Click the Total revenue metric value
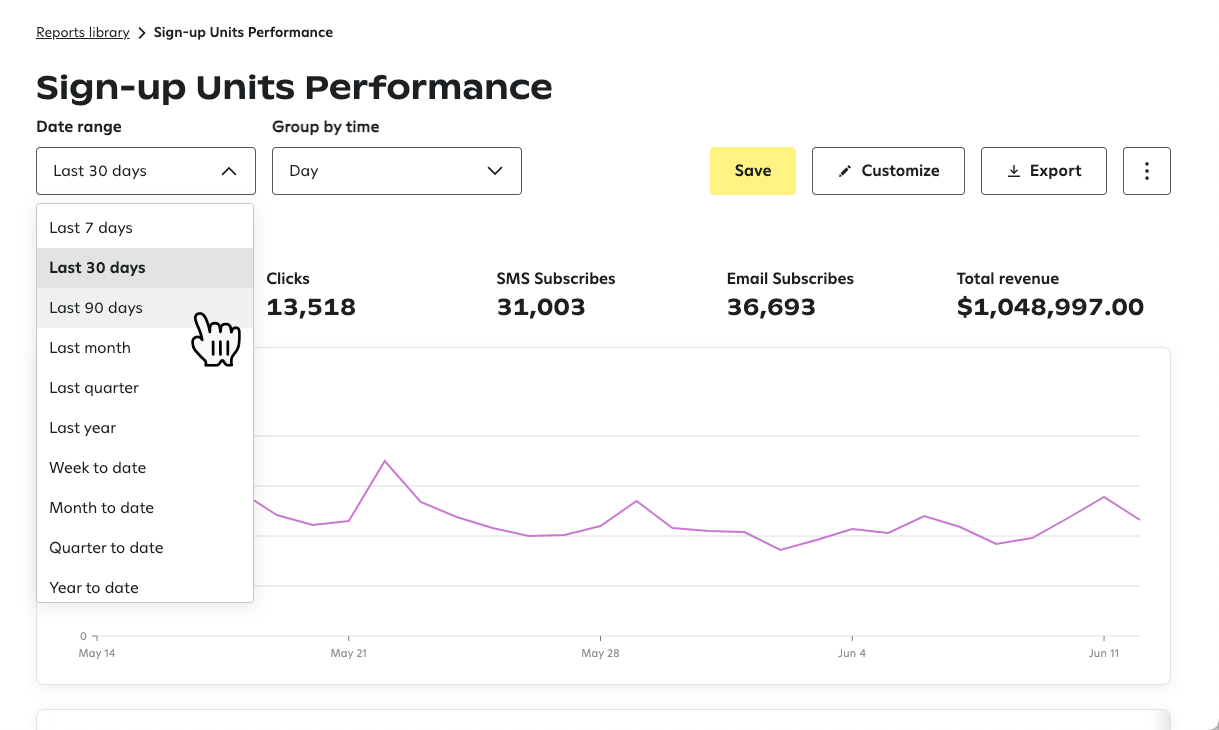This screenshot has height=730, width=1219. tap(1050, 306)
